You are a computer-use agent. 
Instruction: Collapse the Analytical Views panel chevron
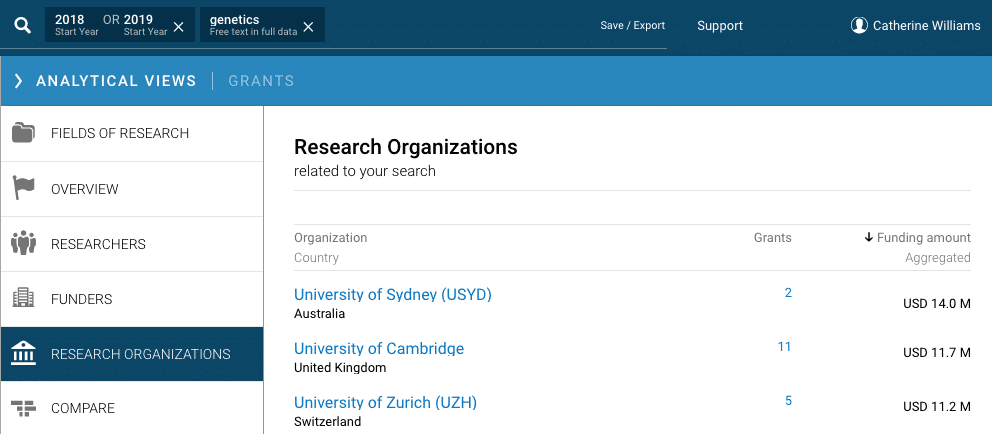[x=18, y=81]
